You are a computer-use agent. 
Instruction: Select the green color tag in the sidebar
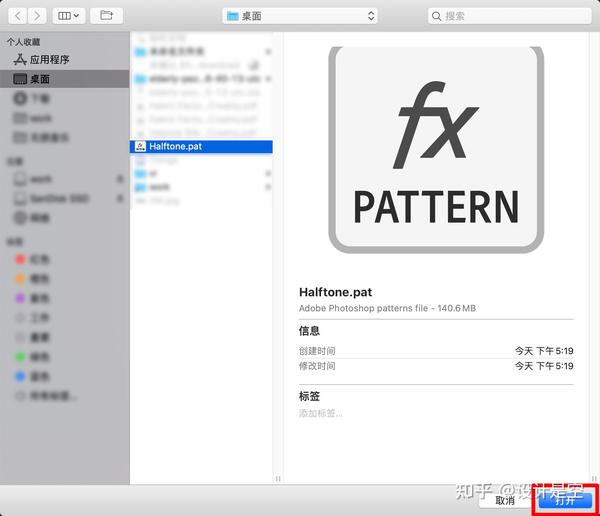(x=20, y=357)
